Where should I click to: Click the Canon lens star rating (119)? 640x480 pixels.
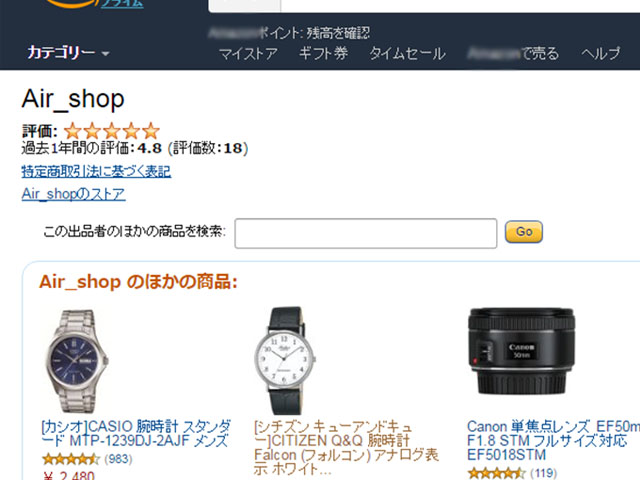point(513,473)
